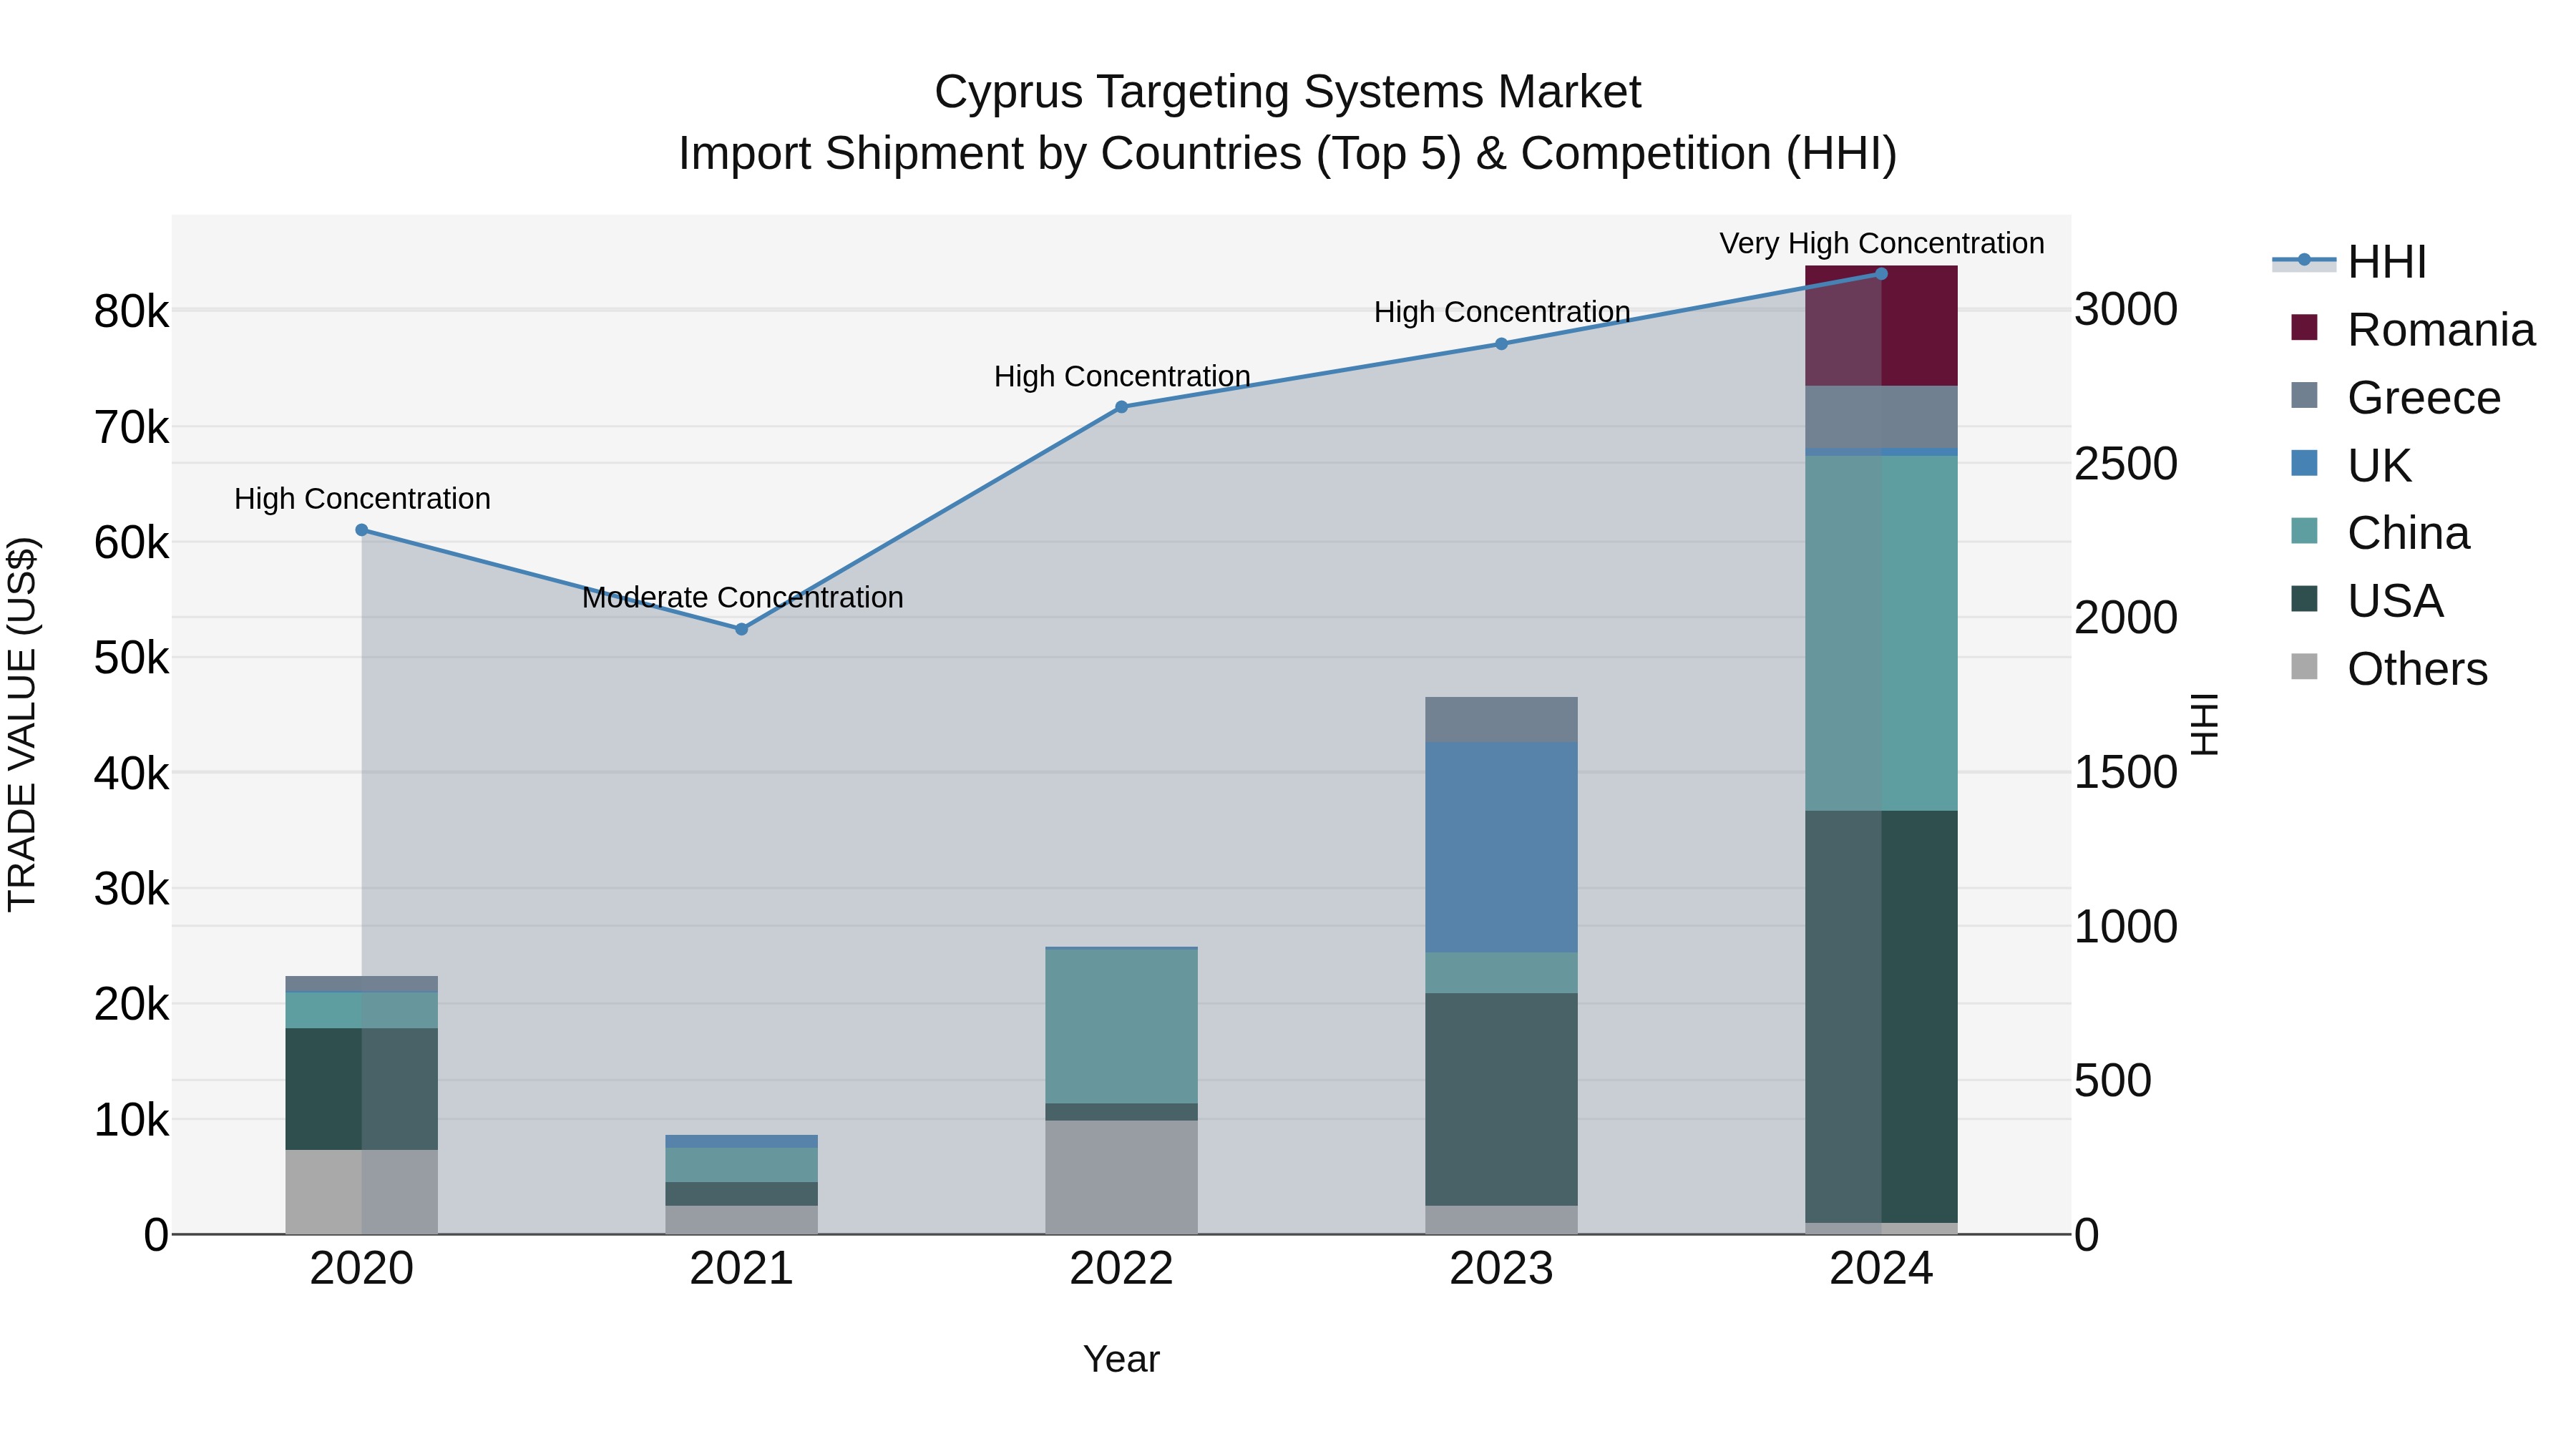
Task: Click the Very High Concentration annotation
Action: [x=1881, y=244]
